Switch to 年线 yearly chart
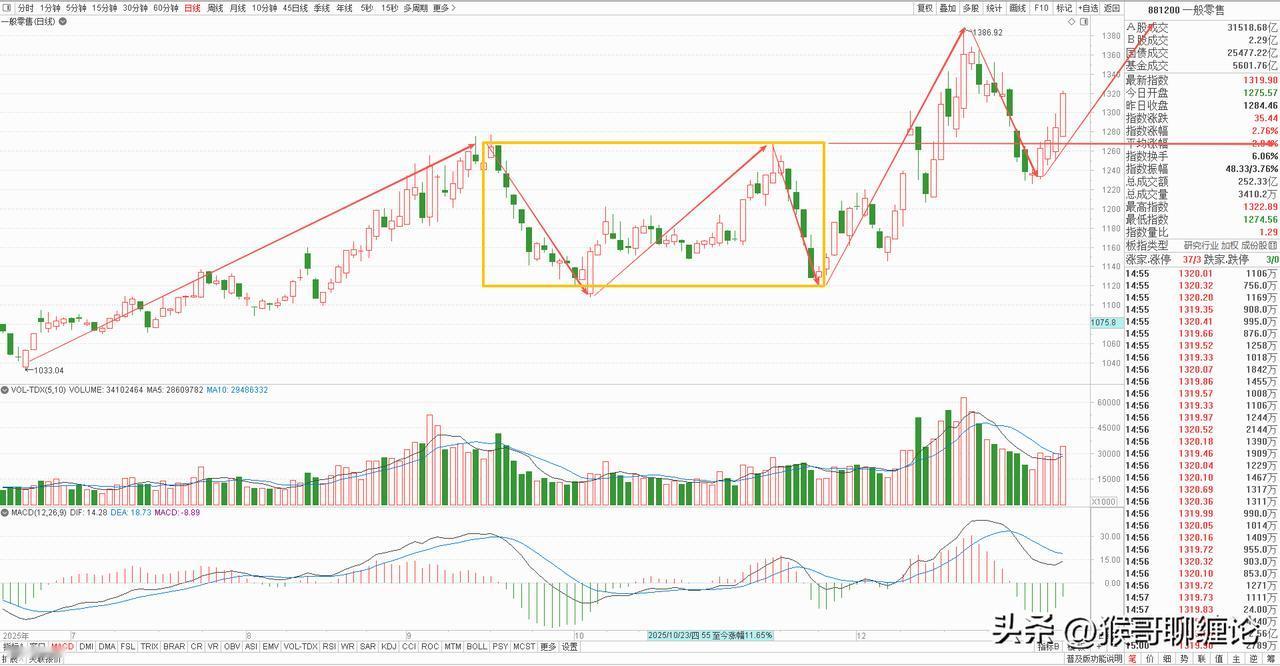 345,8
